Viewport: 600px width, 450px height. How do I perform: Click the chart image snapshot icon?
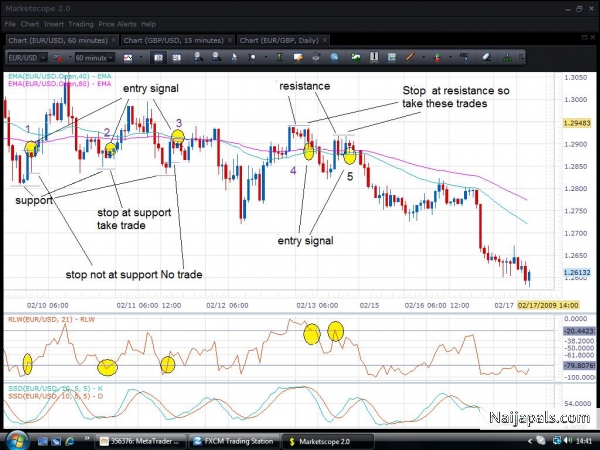pos(392,57)
